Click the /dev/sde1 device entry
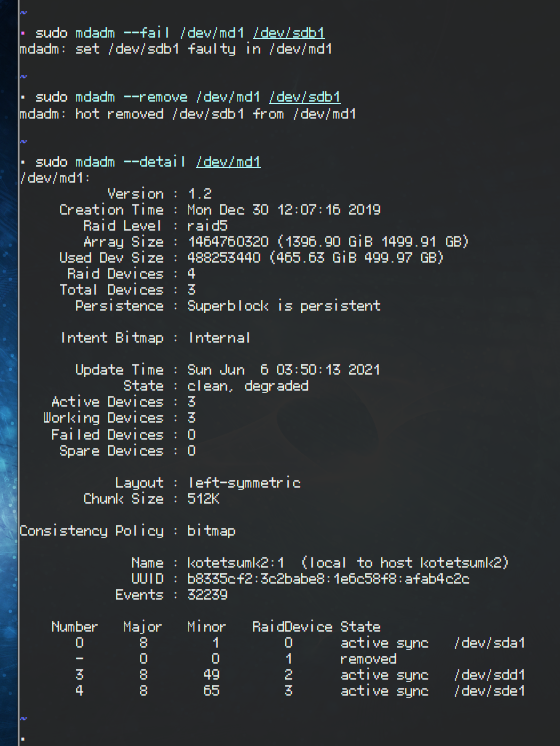560x746 pixels. (x=490, y=691)
